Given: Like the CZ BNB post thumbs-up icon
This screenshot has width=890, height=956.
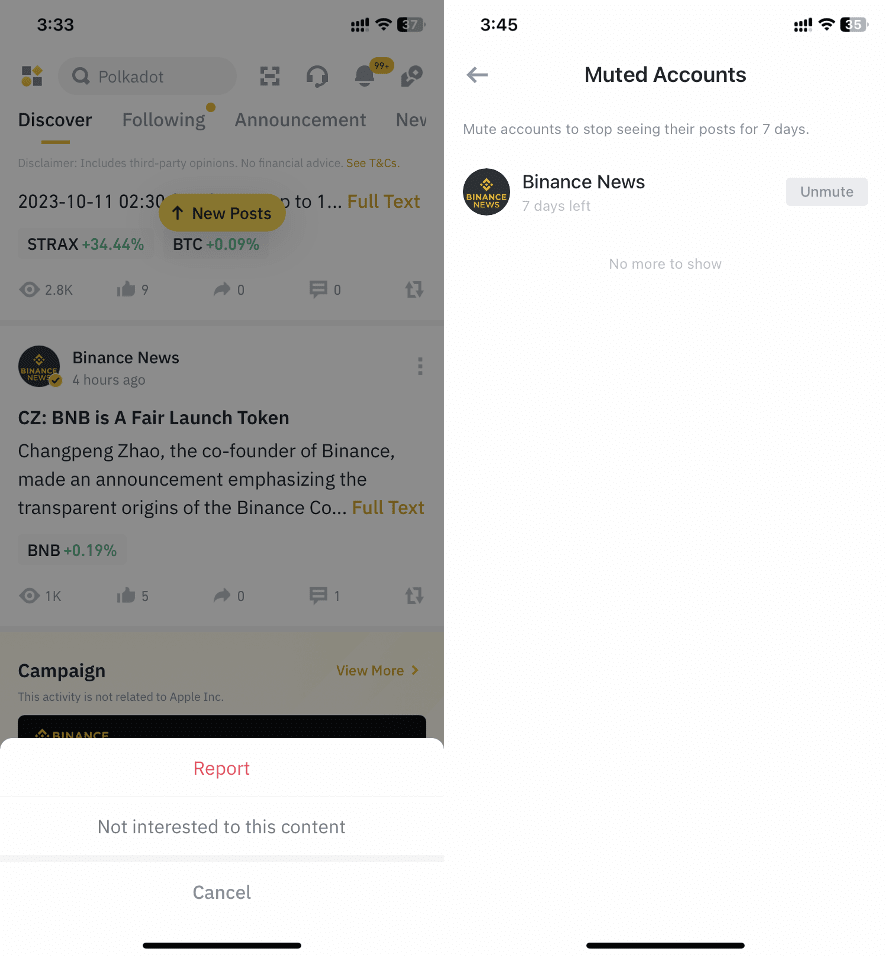Looking at the screenshot, I should coord(126,595).
